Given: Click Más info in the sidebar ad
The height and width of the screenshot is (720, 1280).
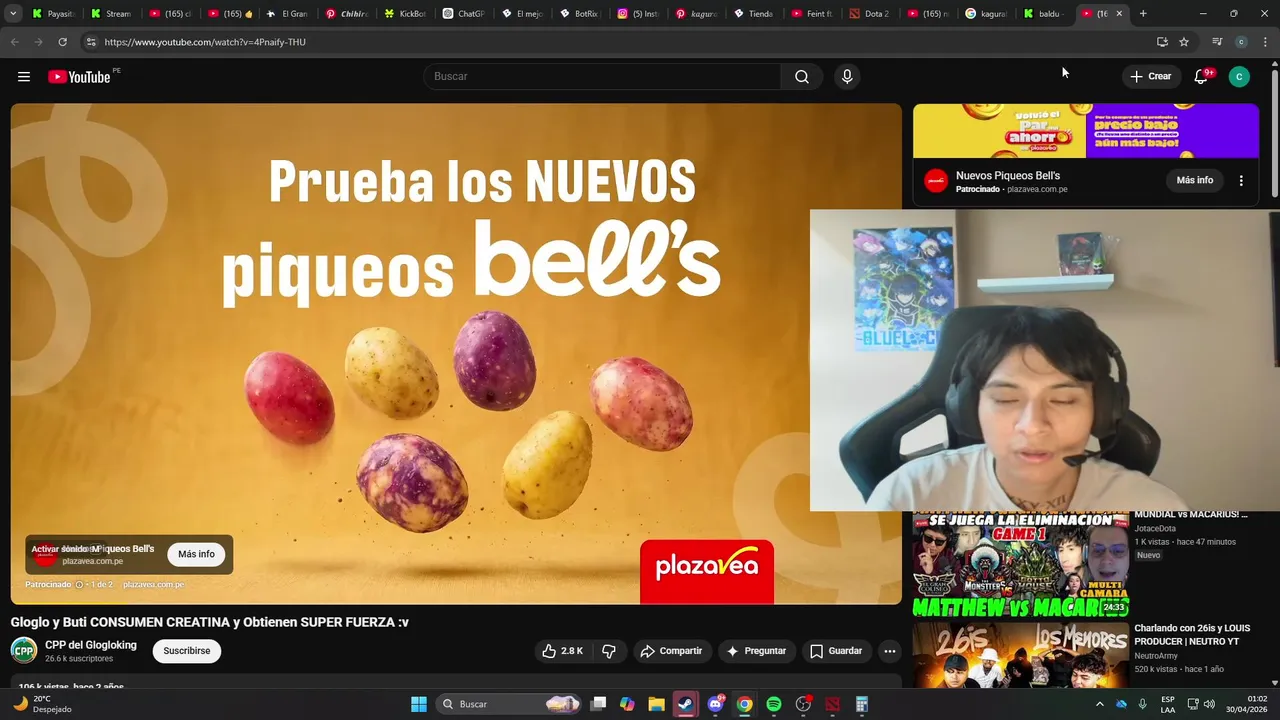Looking at the screenshot, I should (1195, 181).
